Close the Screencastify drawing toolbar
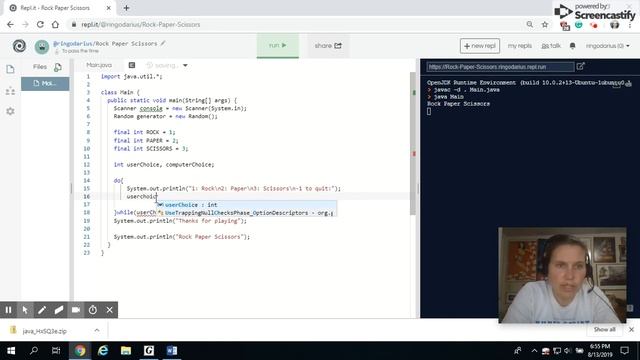Image resolution: width=640 pixels, height=360 pixels. pyautogui.click(x=109, y=310)
